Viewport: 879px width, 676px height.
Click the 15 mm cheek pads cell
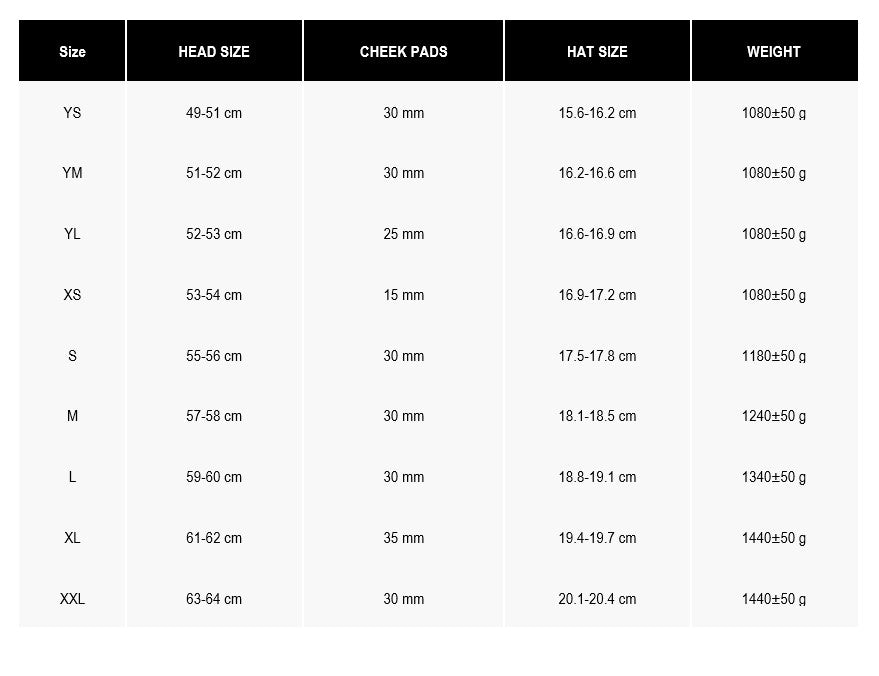pos(404,295)
